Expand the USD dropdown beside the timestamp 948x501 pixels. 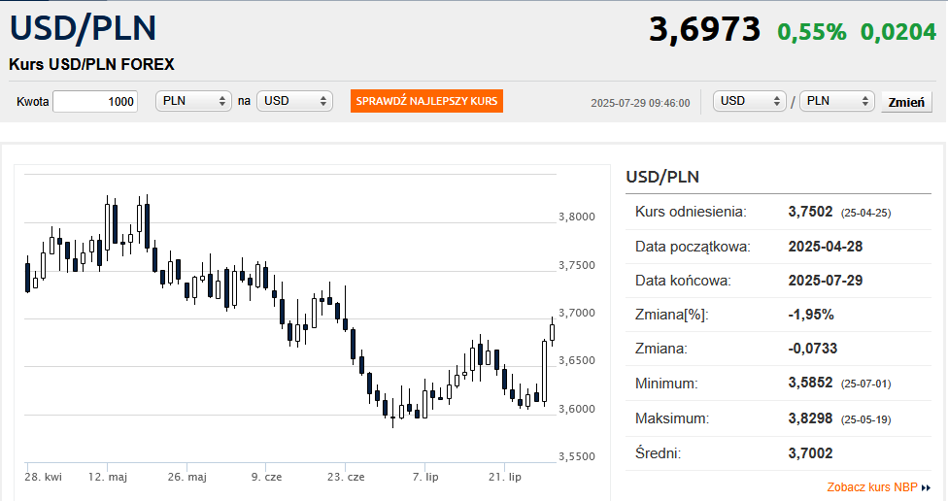tap(751, 102)
